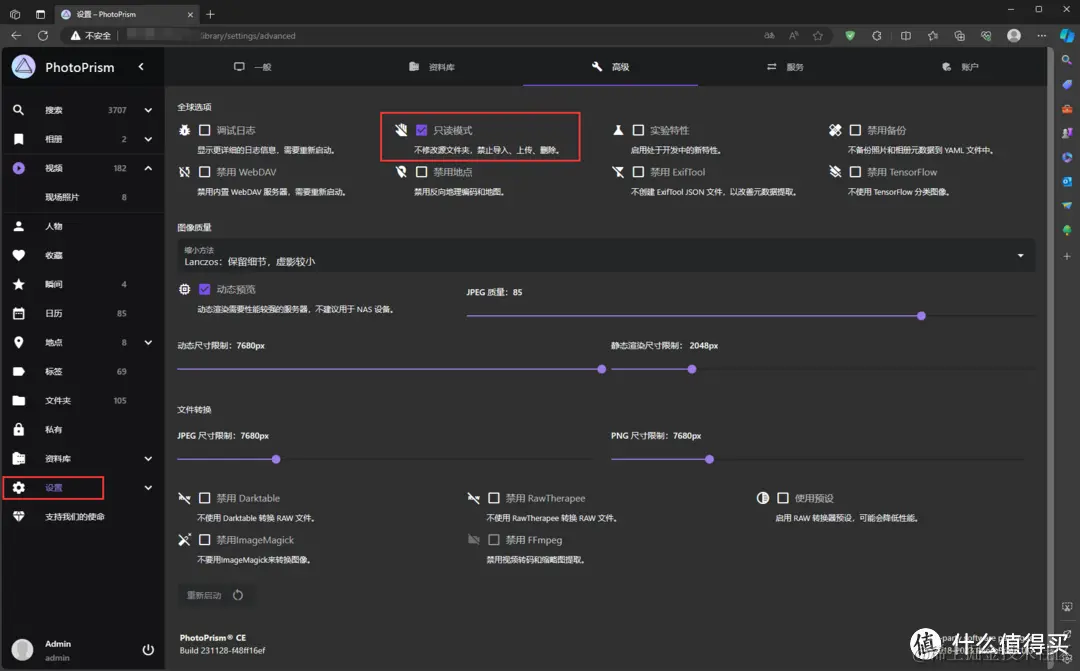
Task: Open new browser tab with plus
Action: pyautogui.click(x=211, y=14)
